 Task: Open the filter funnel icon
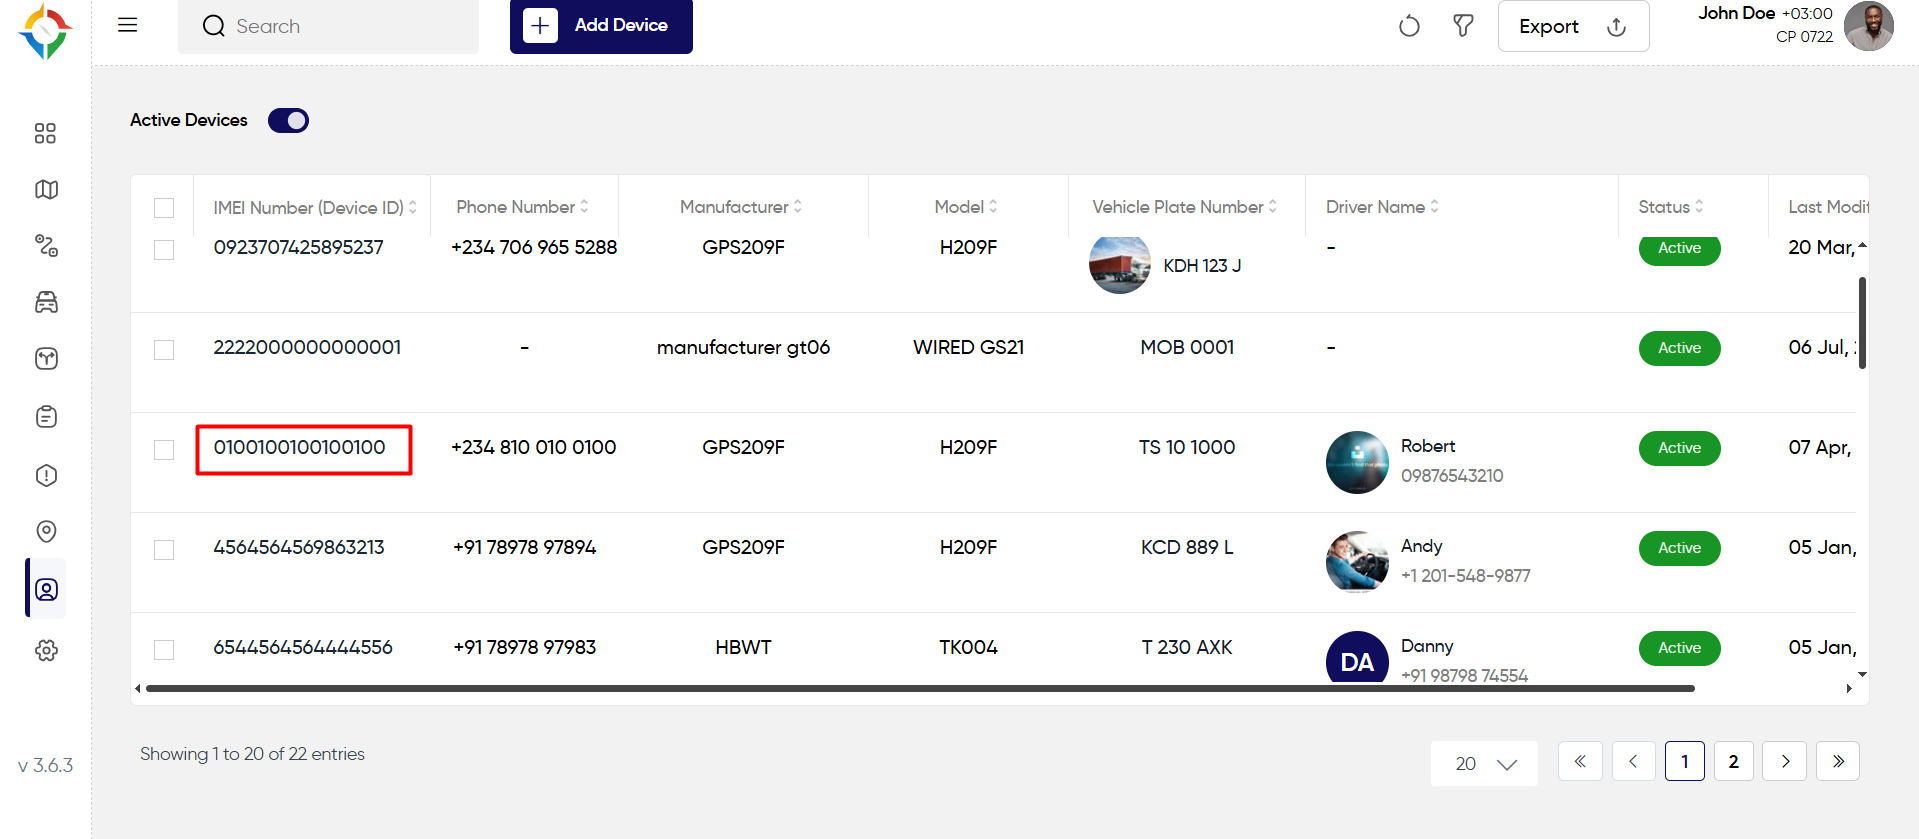1463,26
